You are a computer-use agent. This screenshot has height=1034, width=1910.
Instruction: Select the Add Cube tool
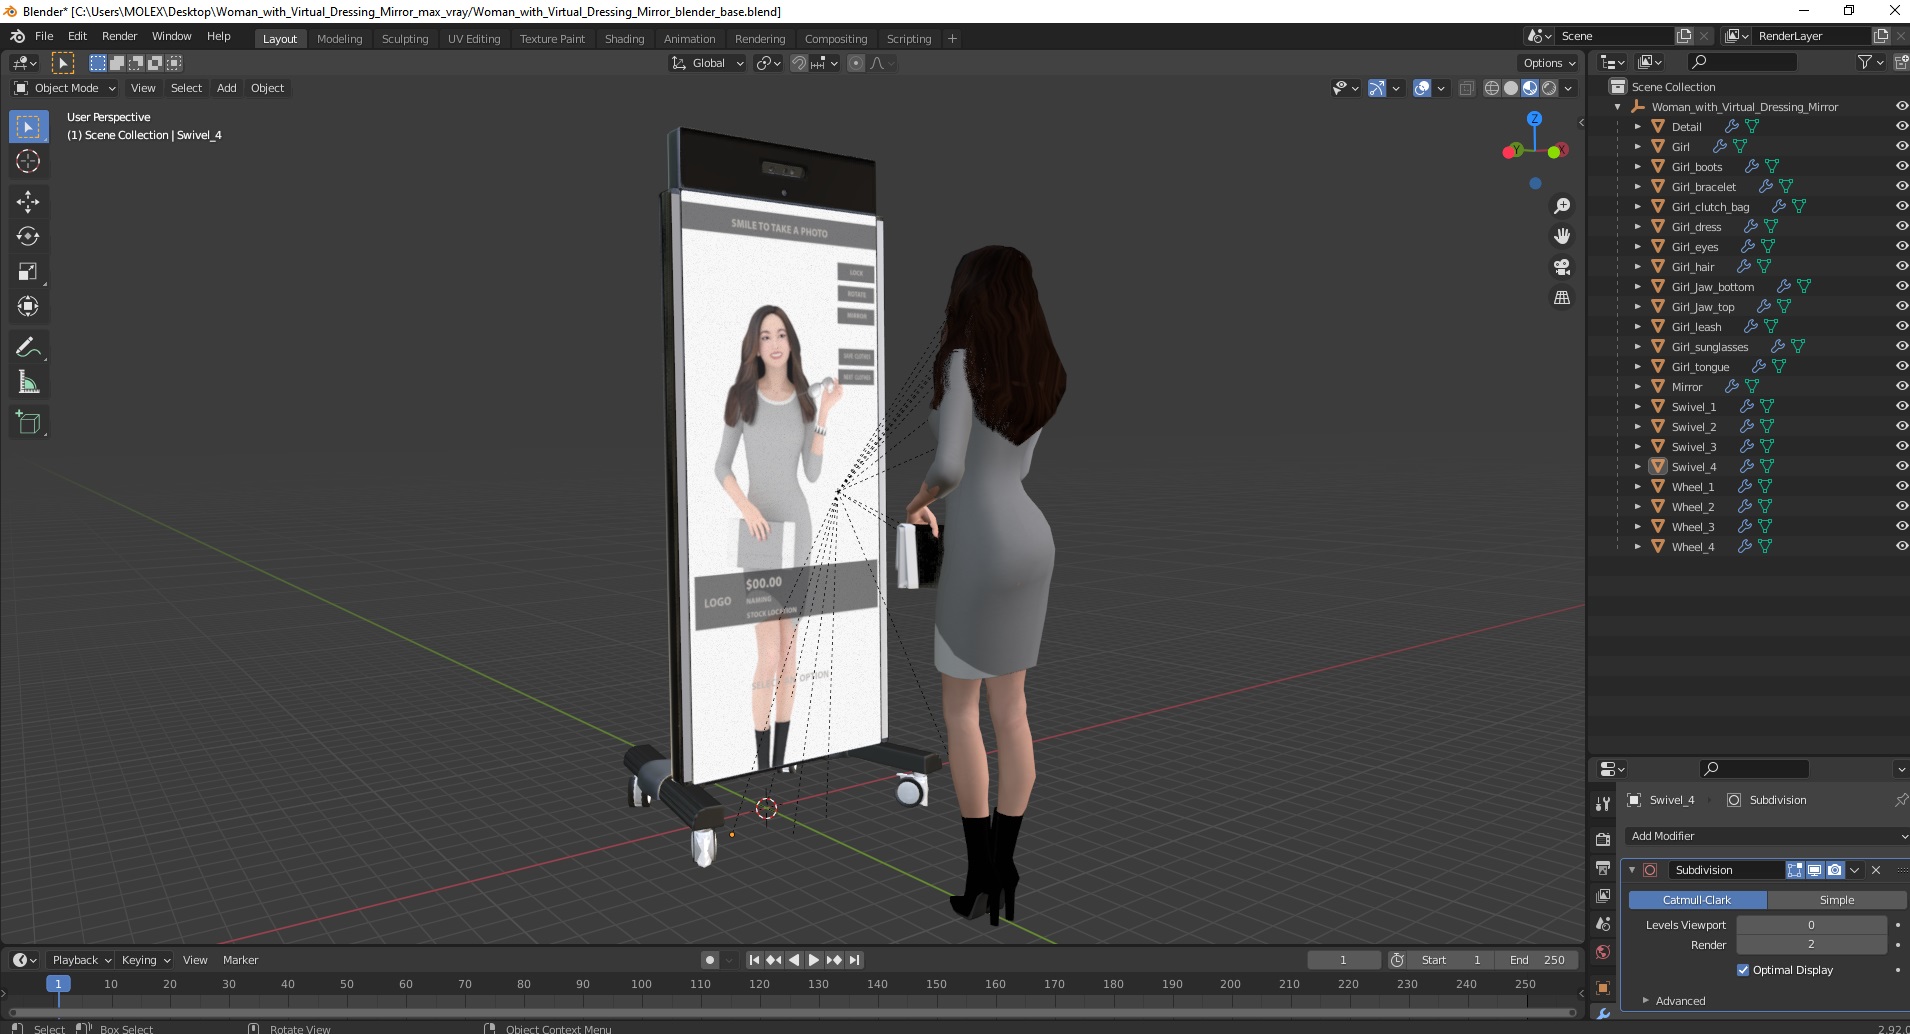pyautogui.click(x=28, y=422)
